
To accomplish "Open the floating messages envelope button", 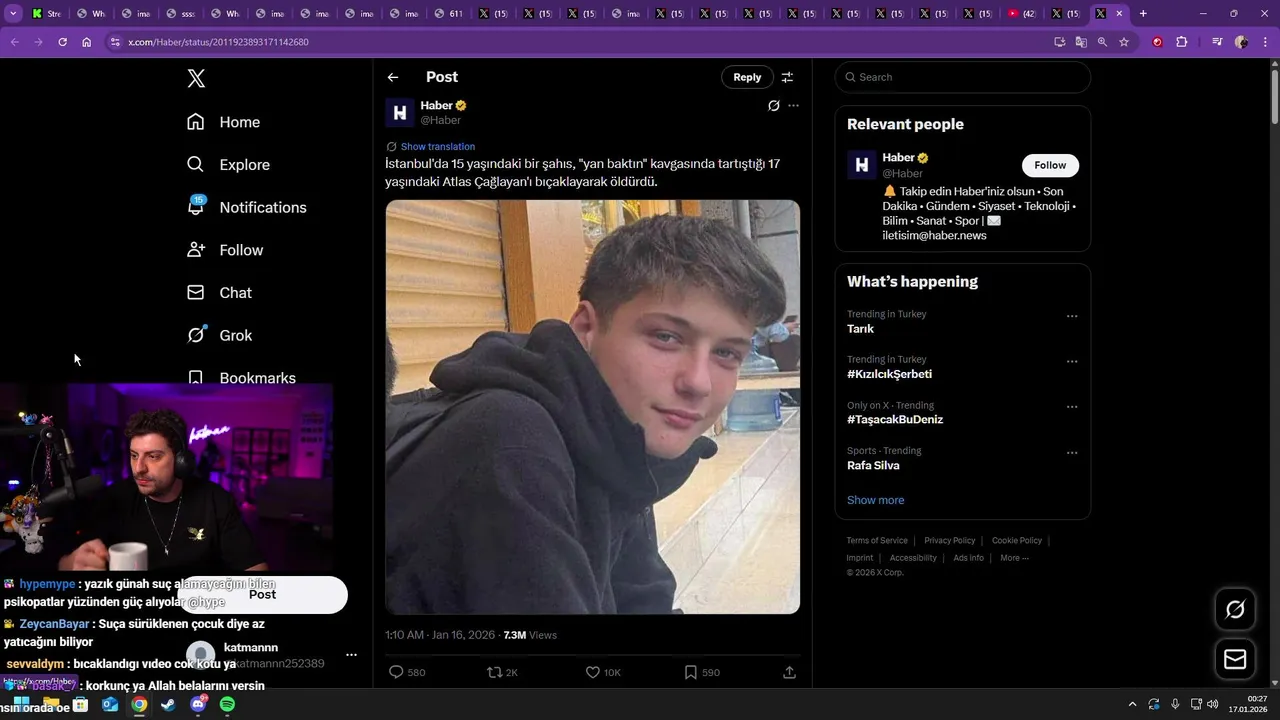I will pyautogui.click(x=1235, y=659).
